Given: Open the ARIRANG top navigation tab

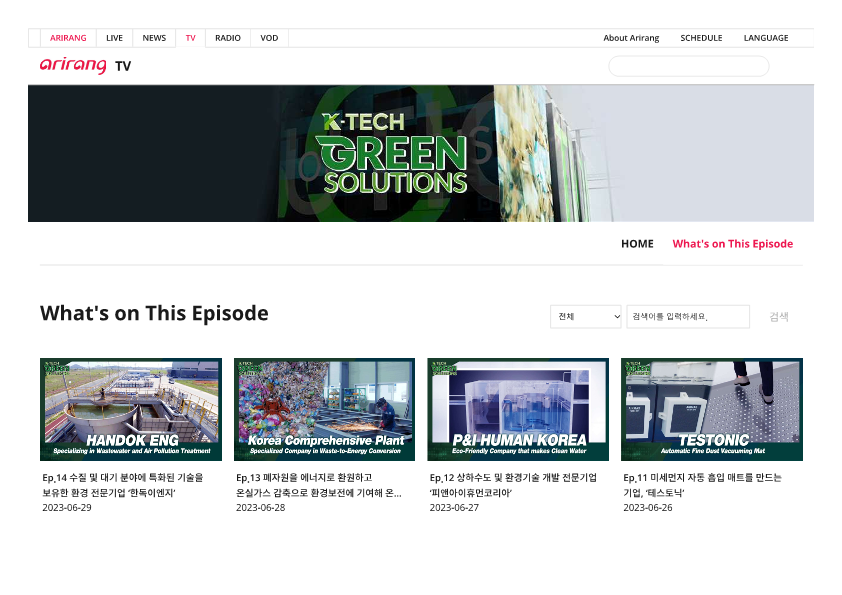Looking at the screenshot, I should [68, 38].
